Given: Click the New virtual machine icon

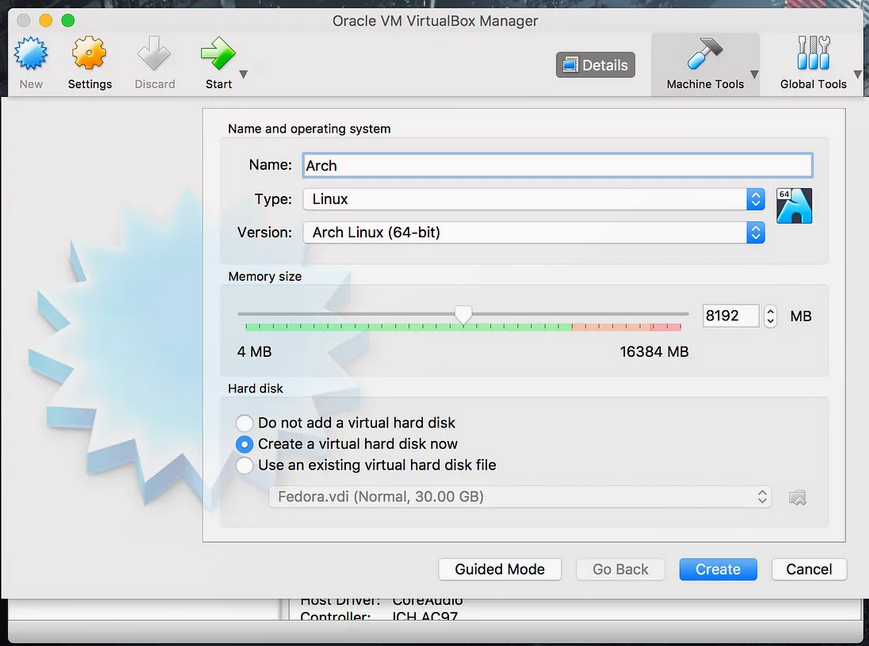Looking at the screenshot, I should pyautogui.click(x=31, y=54).
